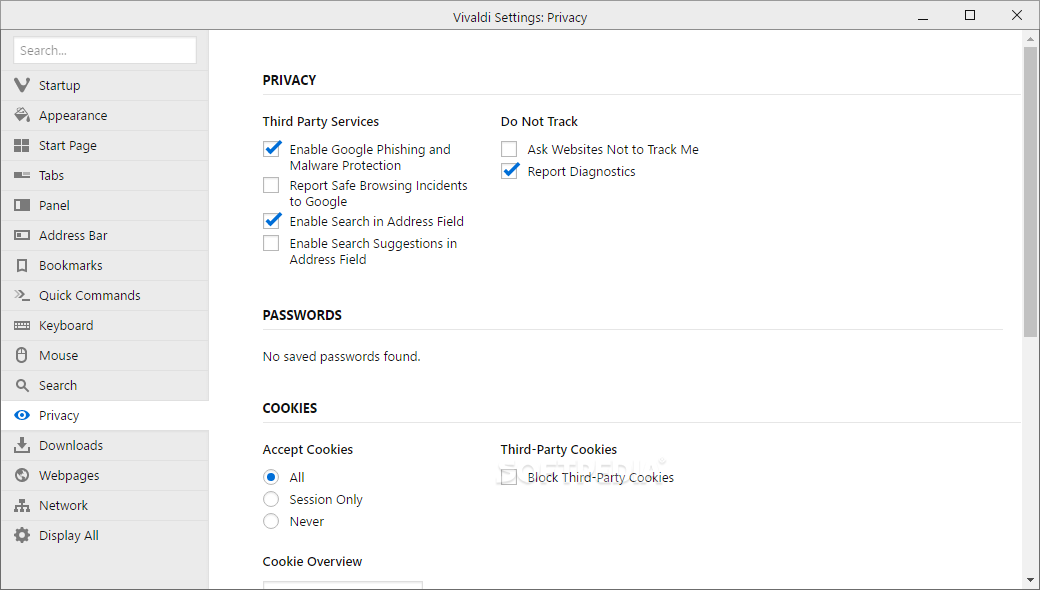
Task: Switch to the Tabs settings section
Action: pos(51,176)
